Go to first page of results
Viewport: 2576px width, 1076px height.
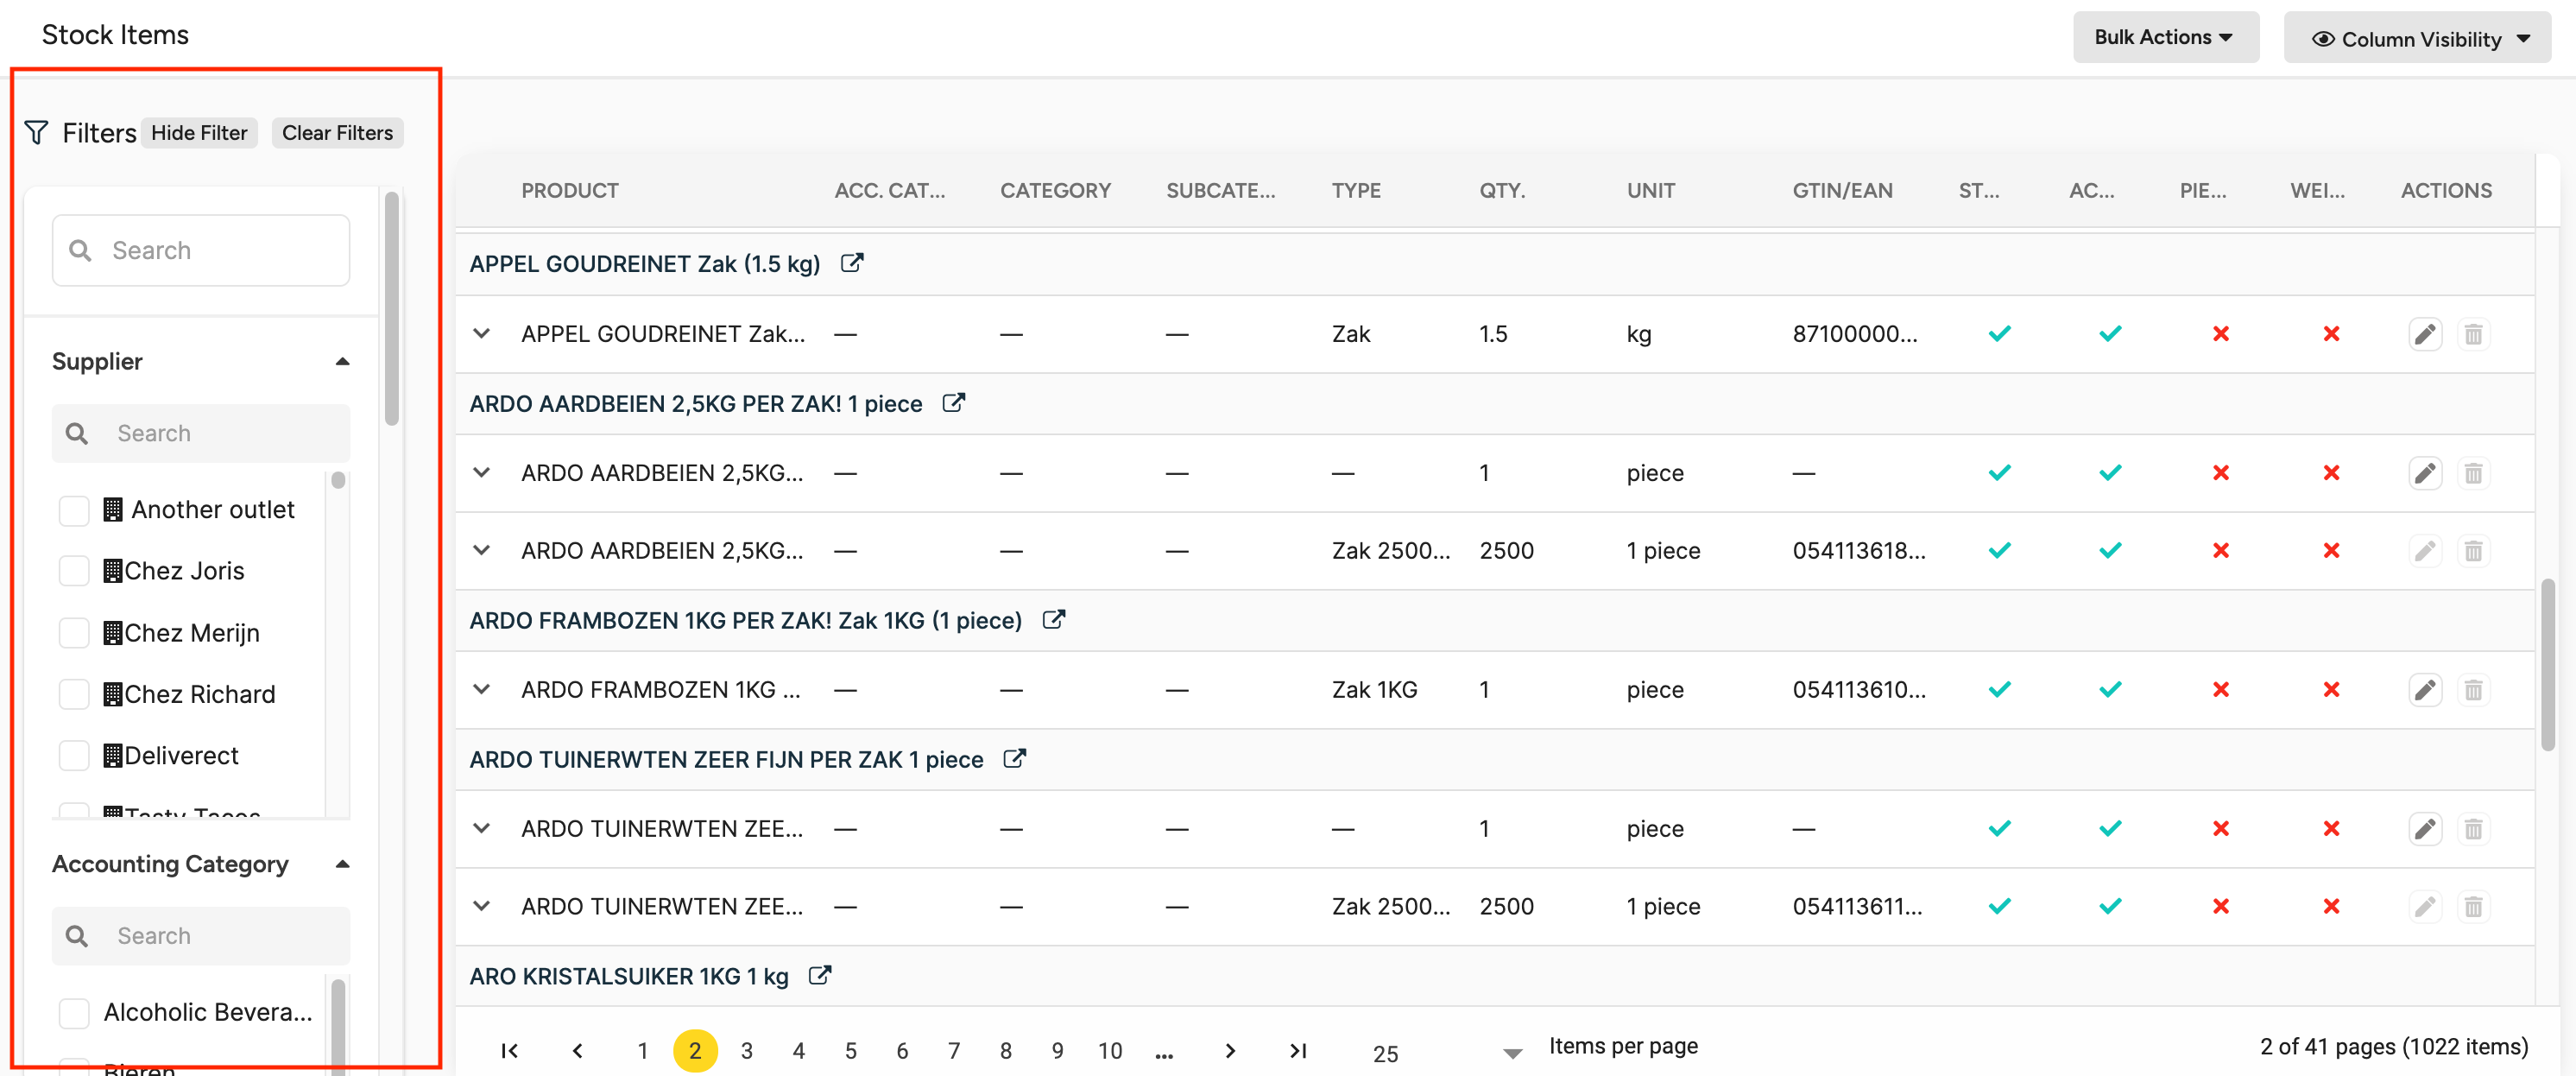point(510,1051)
